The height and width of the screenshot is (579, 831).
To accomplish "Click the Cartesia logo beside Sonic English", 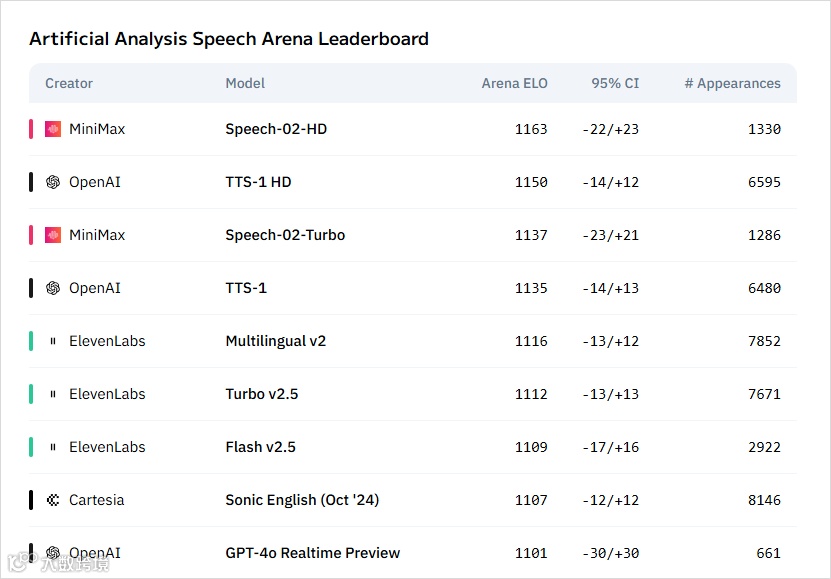I will pyautogui.click(x=53, y=500).
